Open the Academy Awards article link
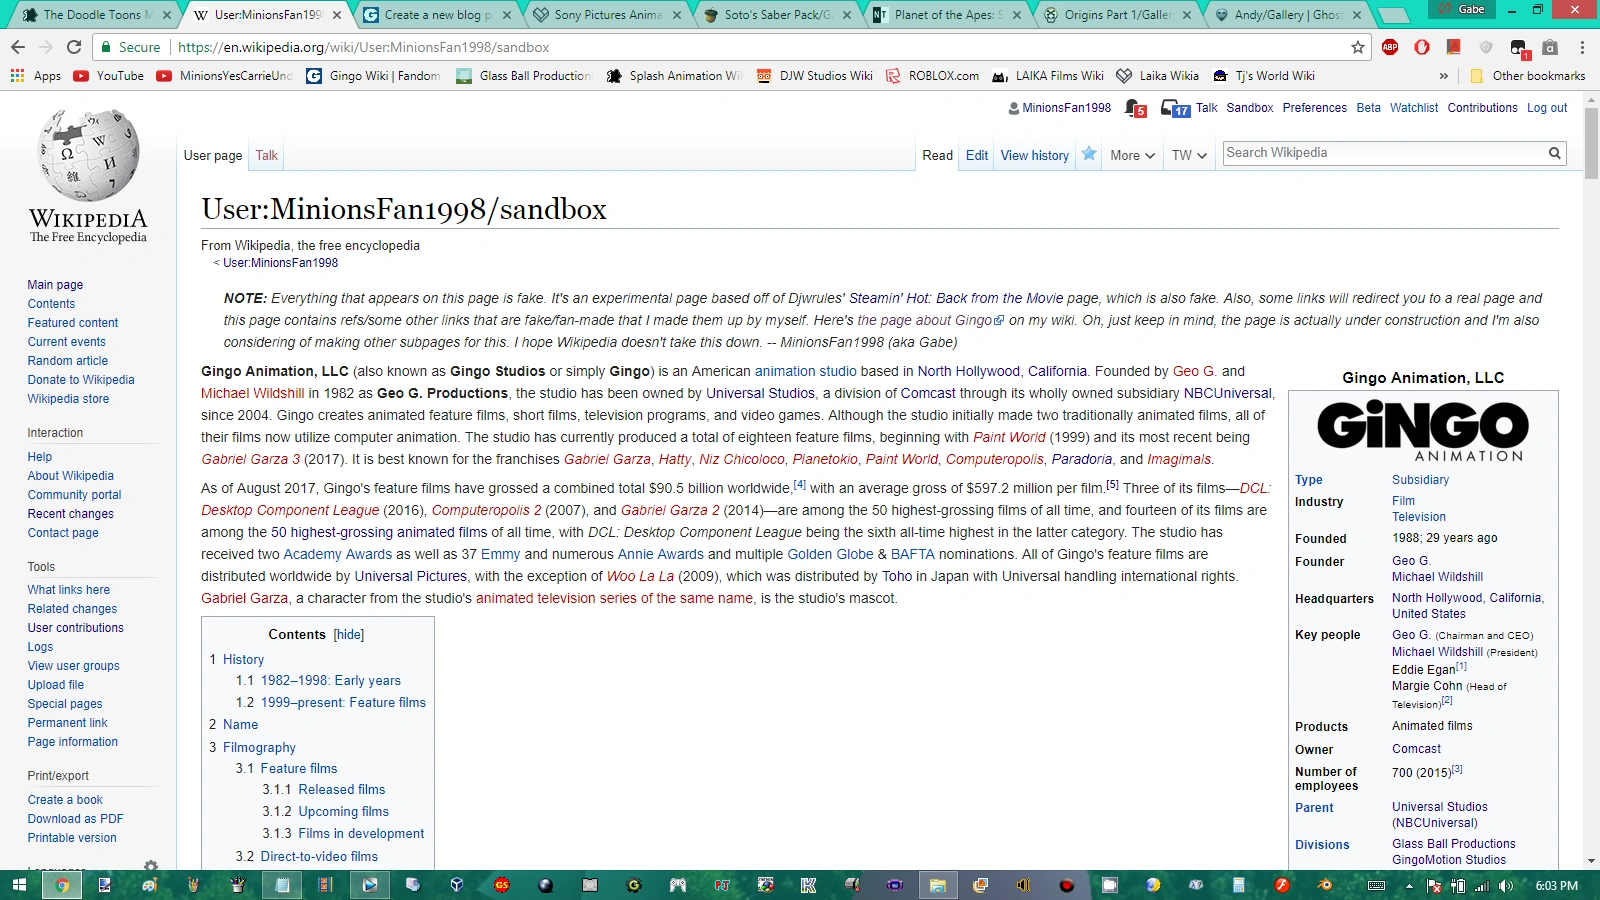The width and height of the screenshot is (1600, 900). (338, 554)
